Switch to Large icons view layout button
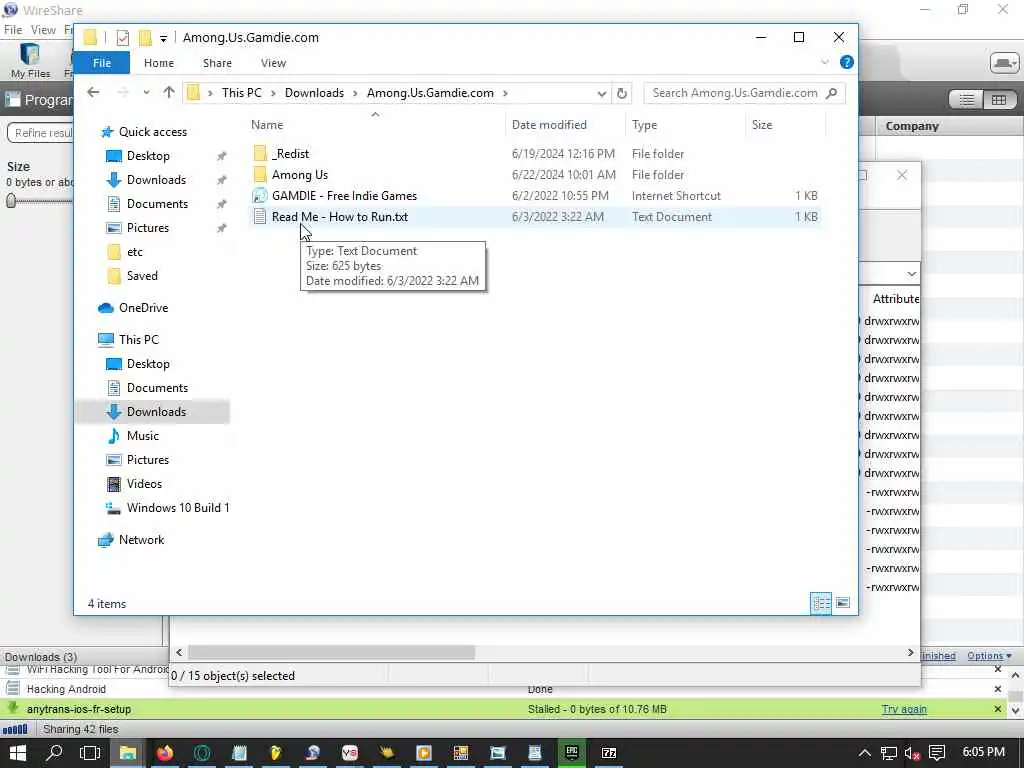The image size is (1024, 768). point(843,603)
